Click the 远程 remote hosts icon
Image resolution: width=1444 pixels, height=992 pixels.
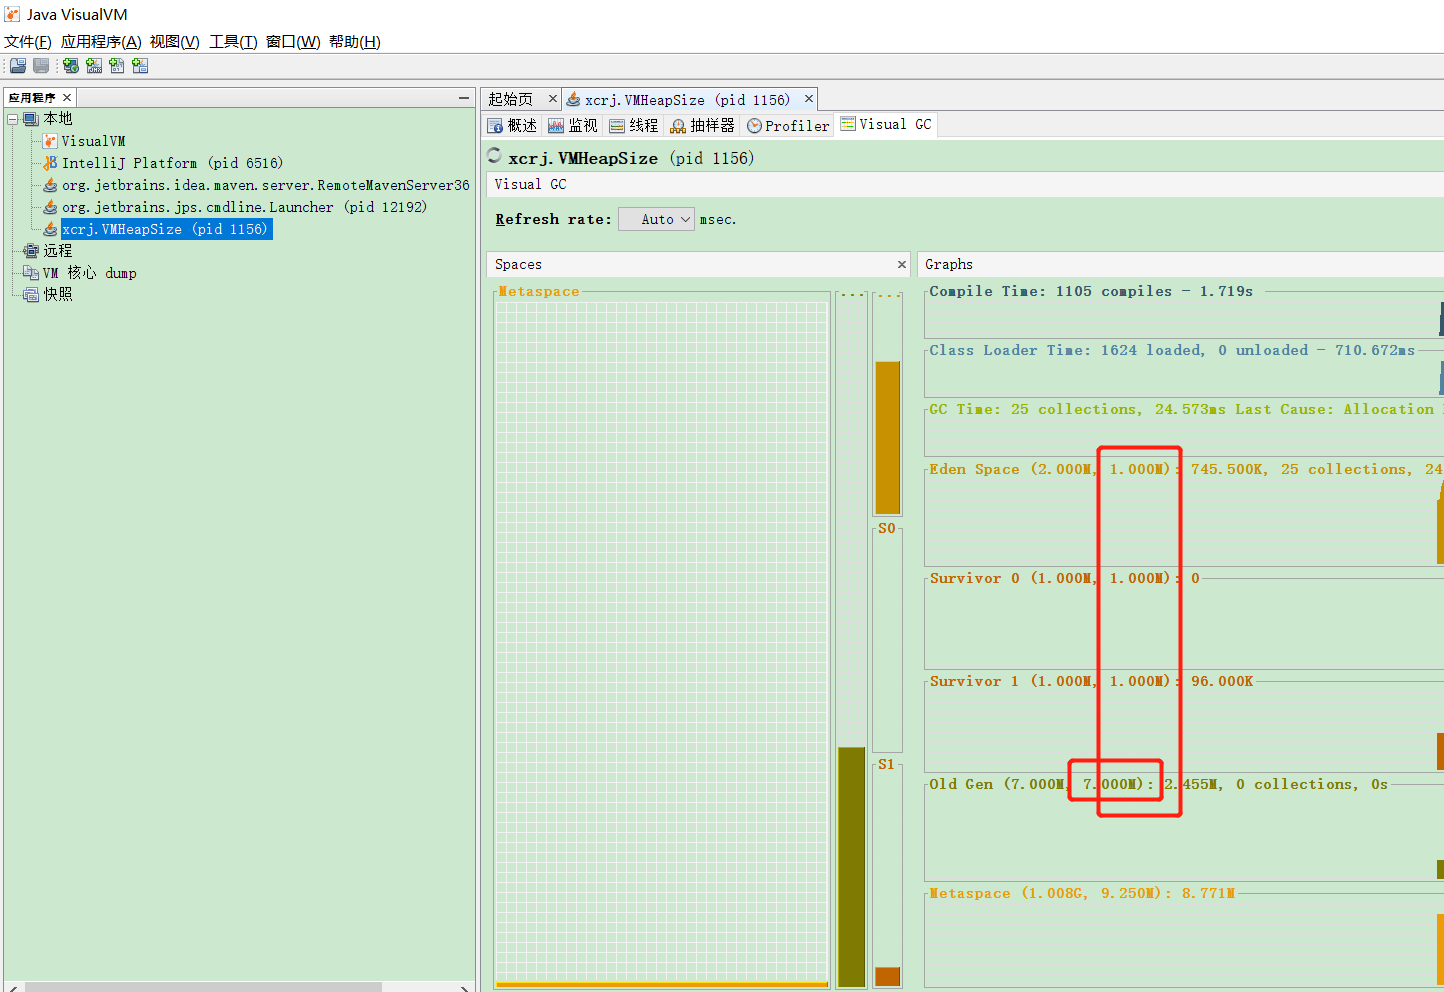point(31,251)
